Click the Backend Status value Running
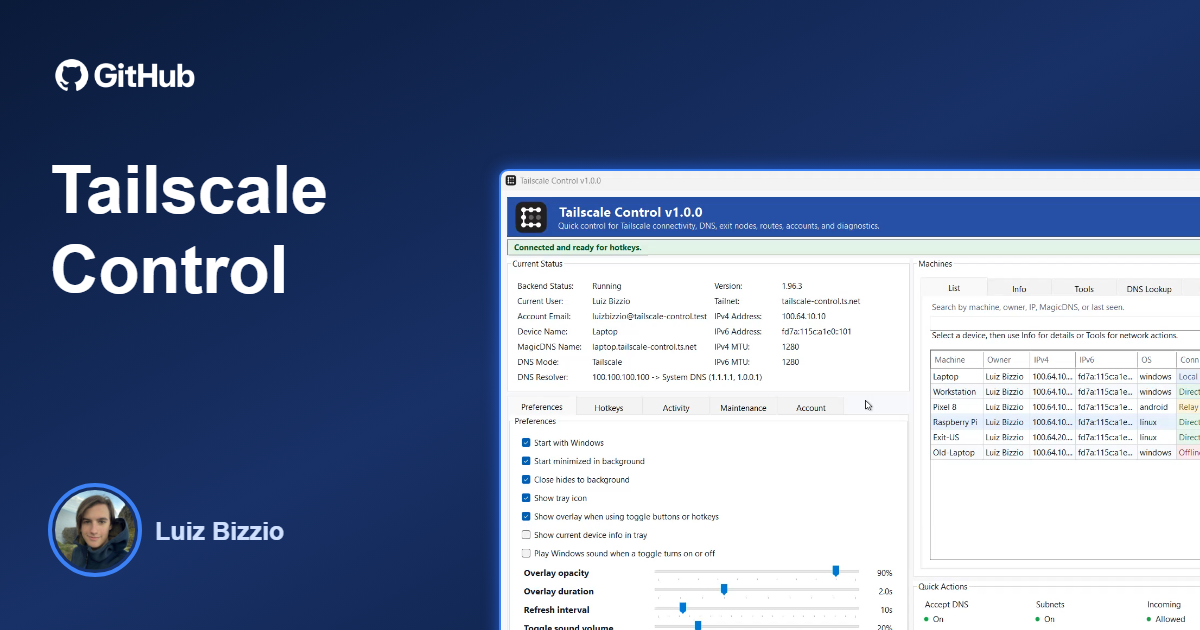The width and height of the screenshot is (1200, 630). pos(606,286)
